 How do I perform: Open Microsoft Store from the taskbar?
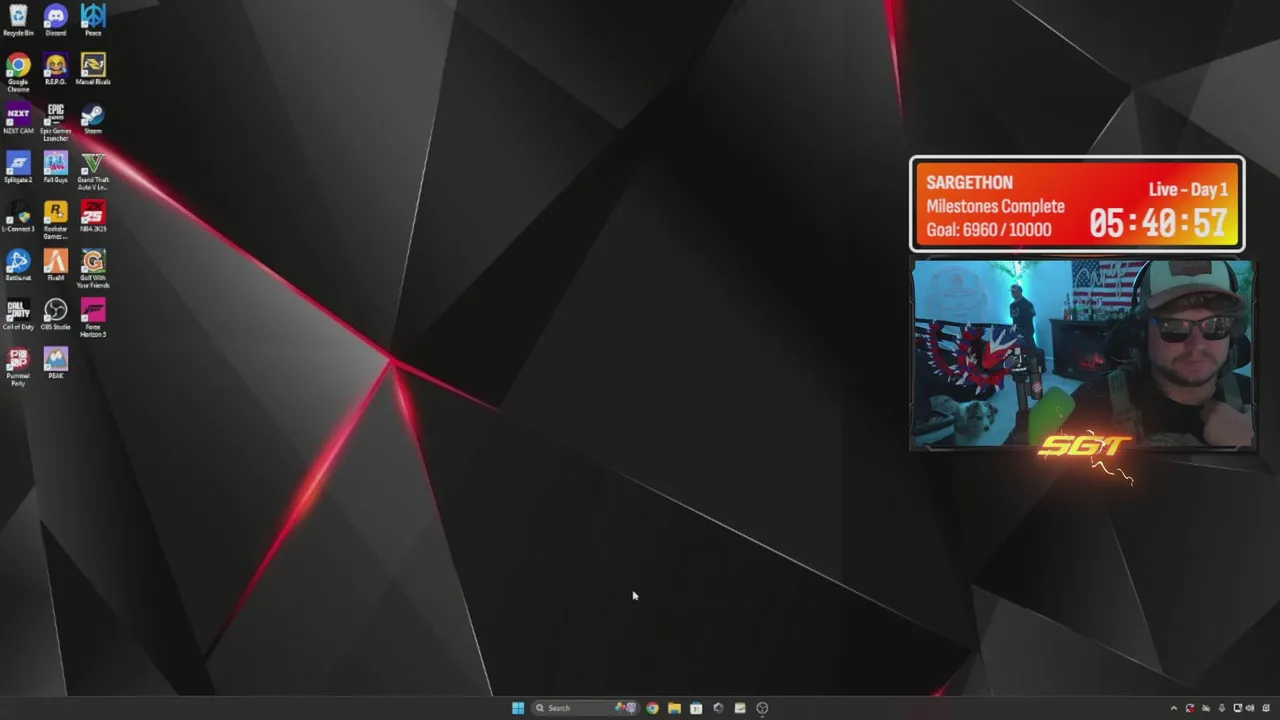pyautogui.click(x=696, y=708)
